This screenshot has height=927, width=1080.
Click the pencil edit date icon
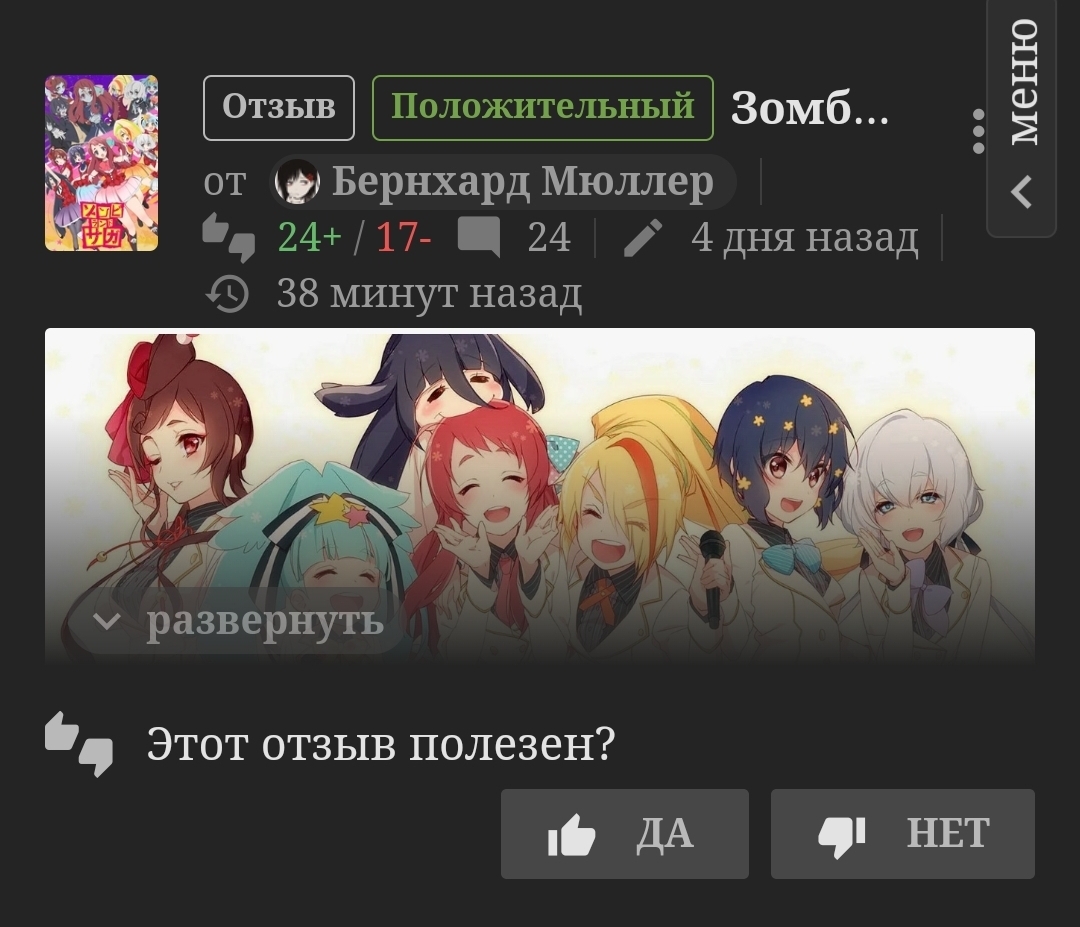[643, 238]
